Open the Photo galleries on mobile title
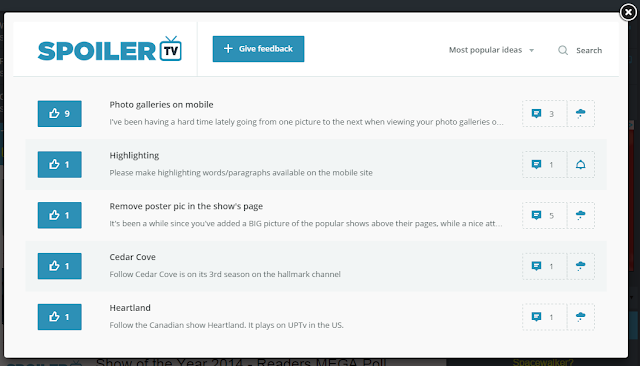 pos(161,104)
